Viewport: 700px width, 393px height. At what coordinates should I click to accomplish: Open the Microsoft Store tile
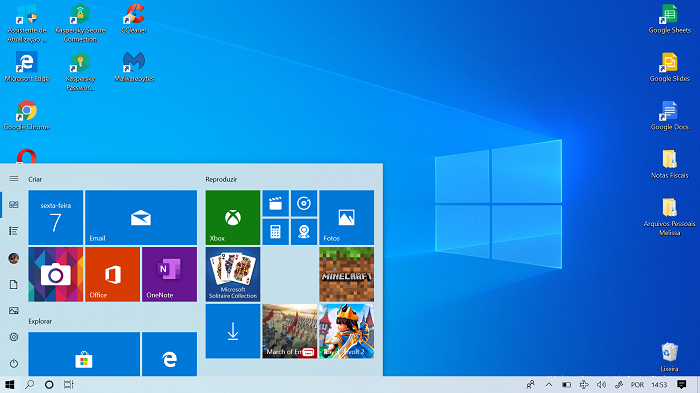[84, 354]
